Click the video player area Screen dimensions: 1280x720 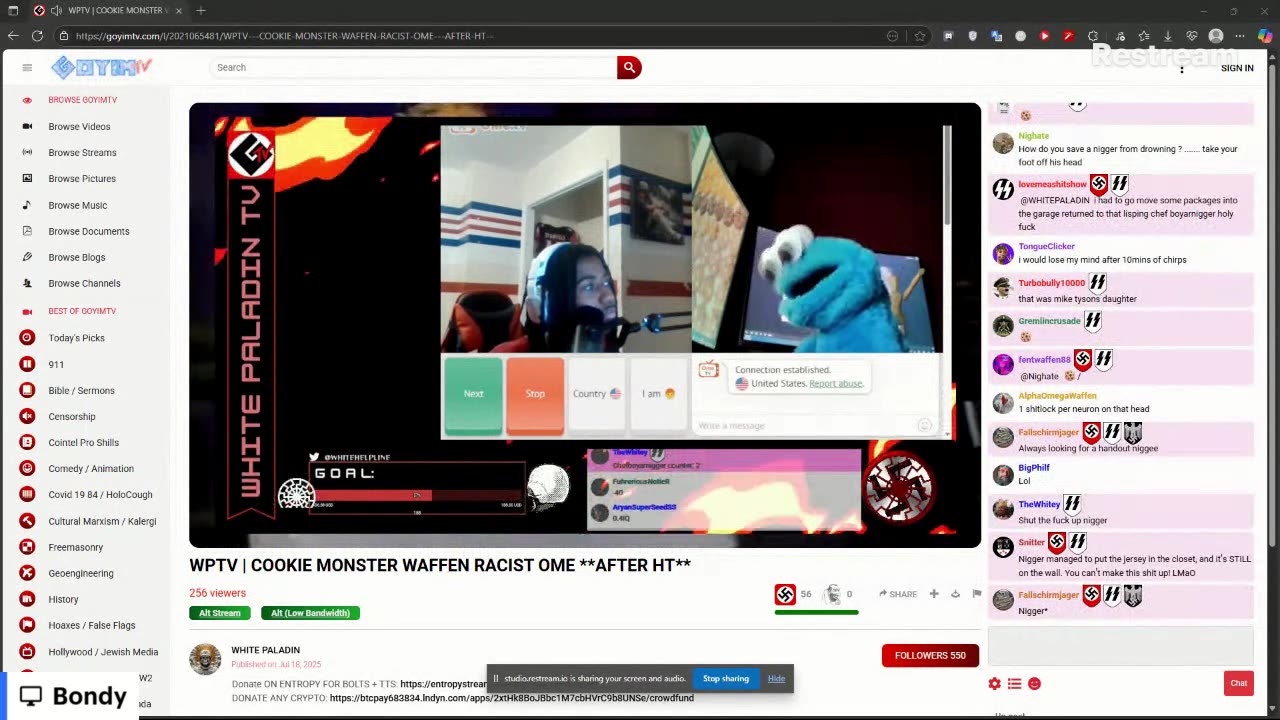coord(585,325)
